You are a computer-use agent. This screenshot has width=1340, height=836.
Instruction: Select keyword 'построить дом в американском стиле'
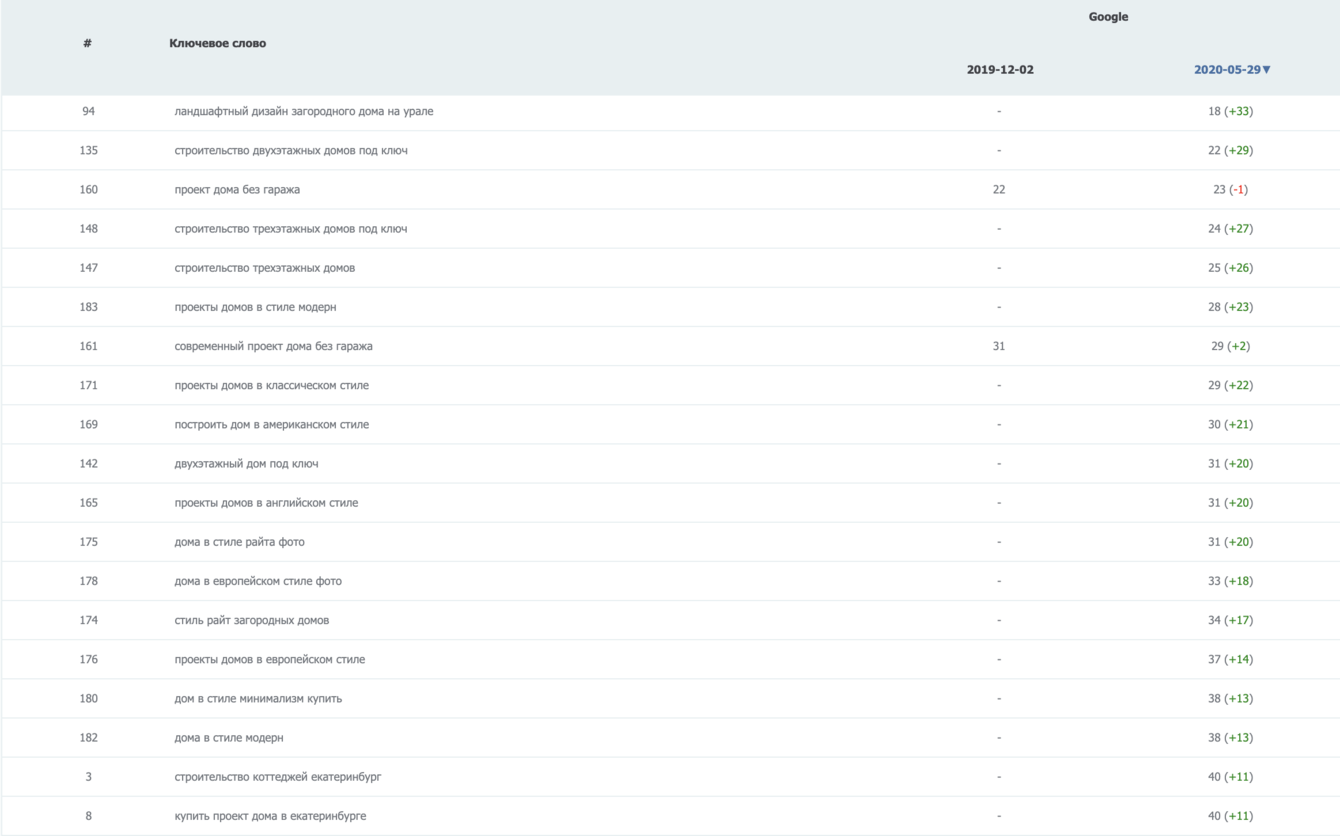(272, 424)
